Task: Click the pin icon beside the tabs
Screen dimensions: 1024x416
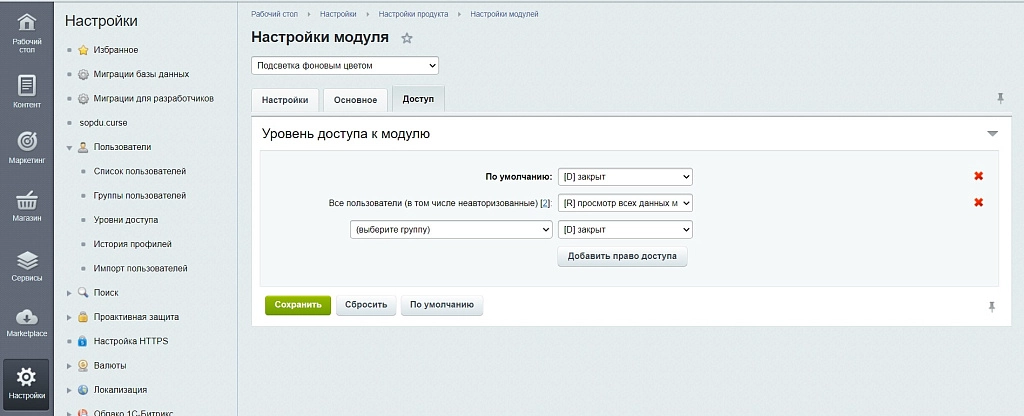Action: [x=1000, y=98]
